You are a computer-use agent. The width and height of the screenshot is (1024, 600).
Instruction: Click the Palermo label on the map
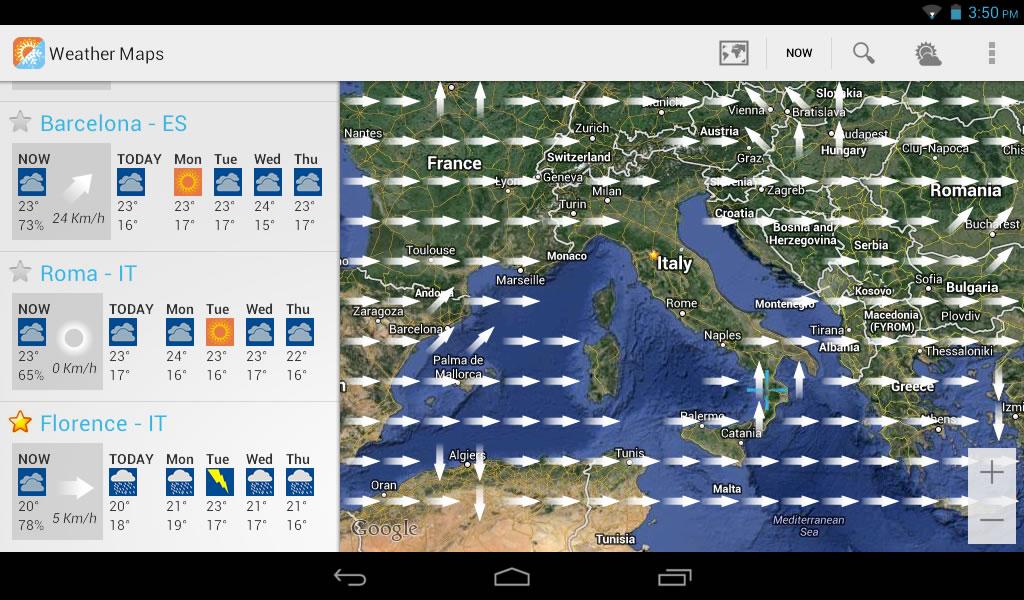(x=702, y=416)
